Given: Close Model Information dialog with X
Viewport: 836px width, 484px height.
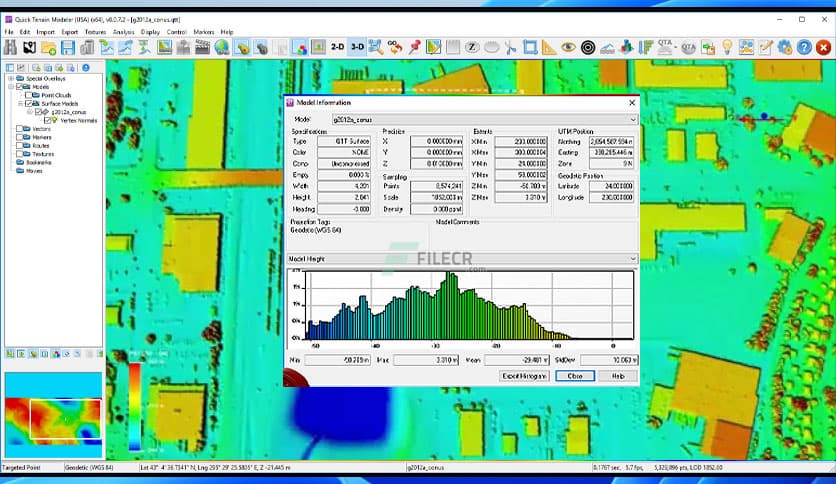Looking at the screenshot, I should point(632,102).
